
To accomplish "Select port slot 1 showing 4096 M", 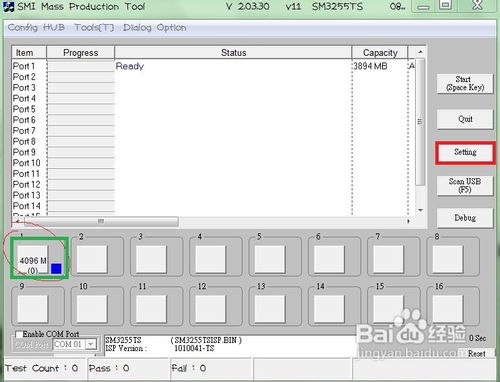I will (x=33, y=260).
